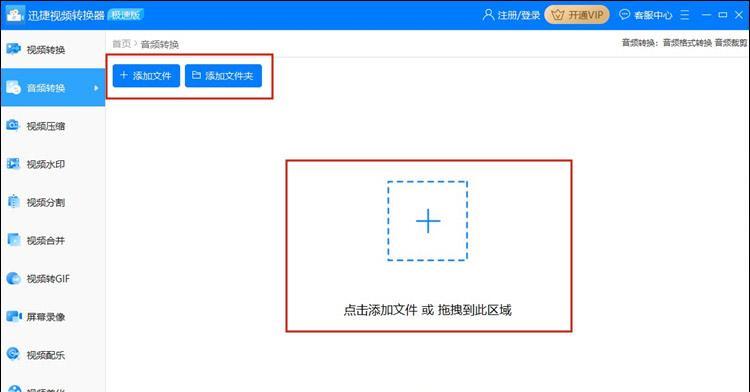Click the VIP crown icon
The width and height of the screenshot is (750, 392).
click(x=558, y=15)
